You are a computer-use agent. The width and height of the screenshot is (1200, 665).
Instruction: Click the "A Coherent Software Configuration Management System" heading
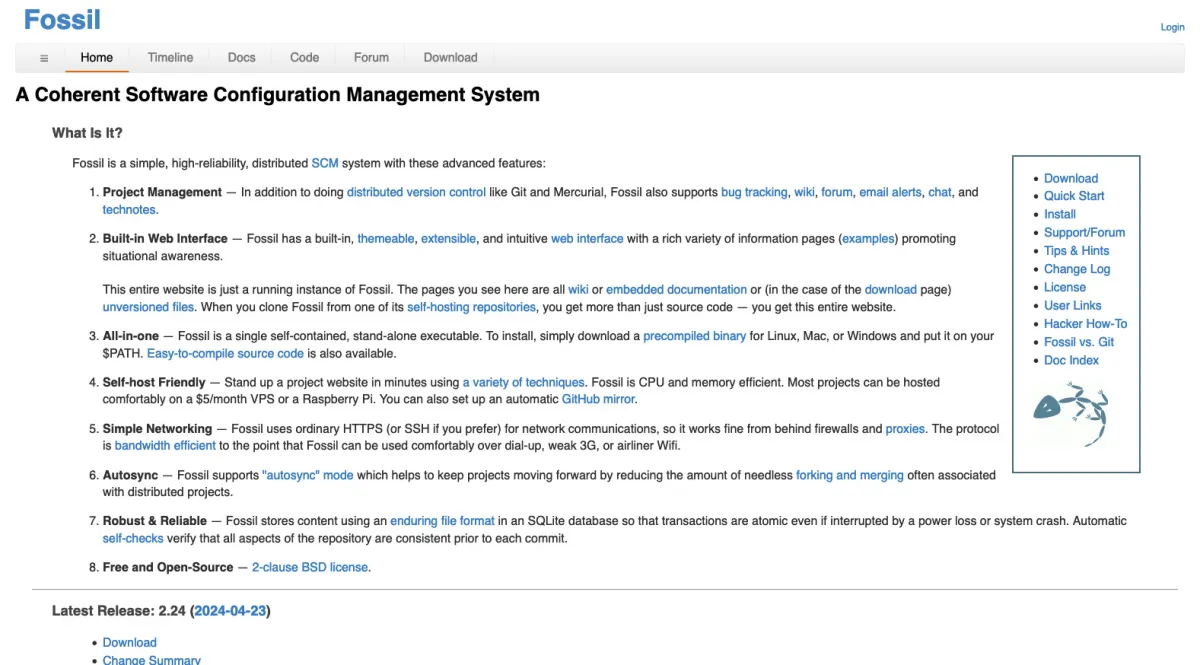[x=278, y=95]
